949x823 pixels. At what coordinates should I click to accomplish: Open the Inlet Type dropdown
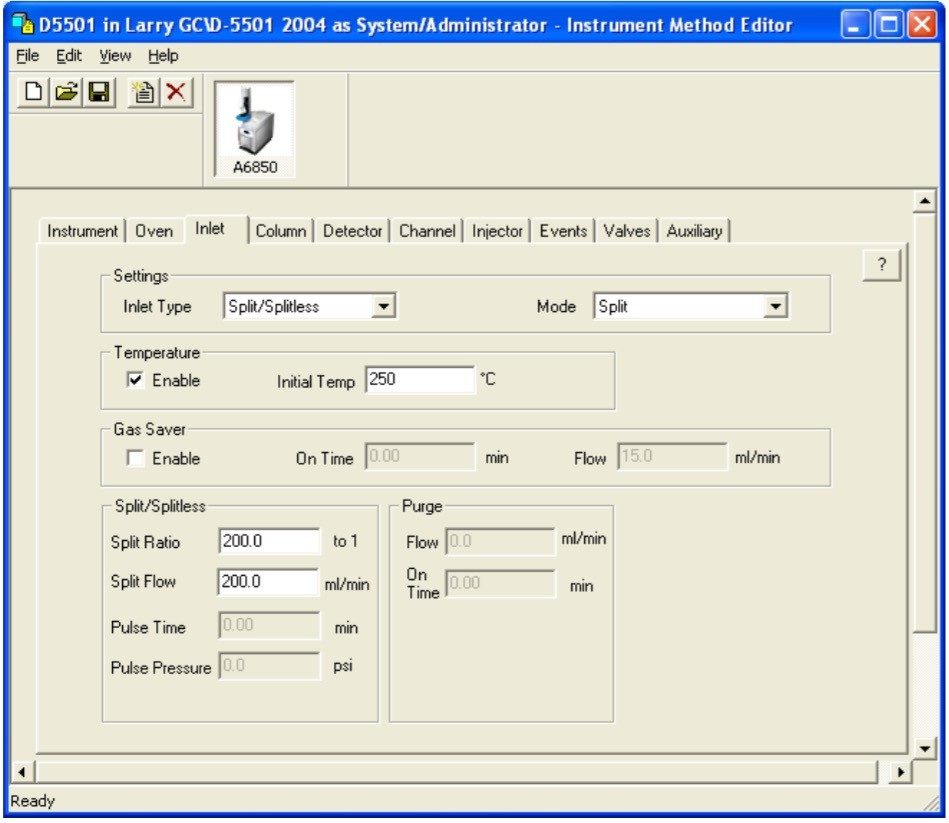coord(384,307)
